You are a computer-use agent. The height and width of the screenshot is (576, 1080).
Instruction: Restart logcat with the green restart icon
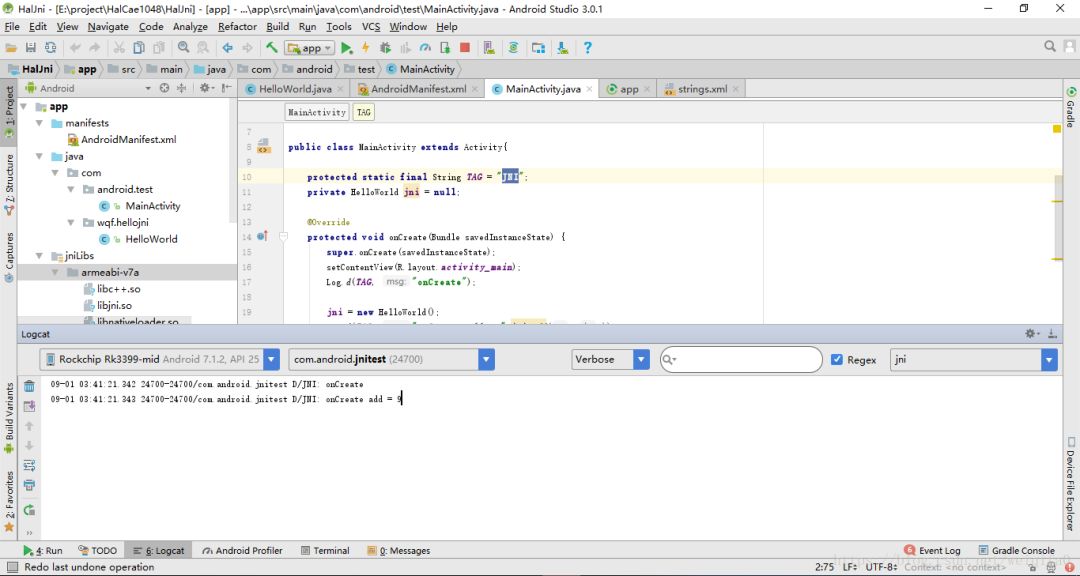click(29, 511)
